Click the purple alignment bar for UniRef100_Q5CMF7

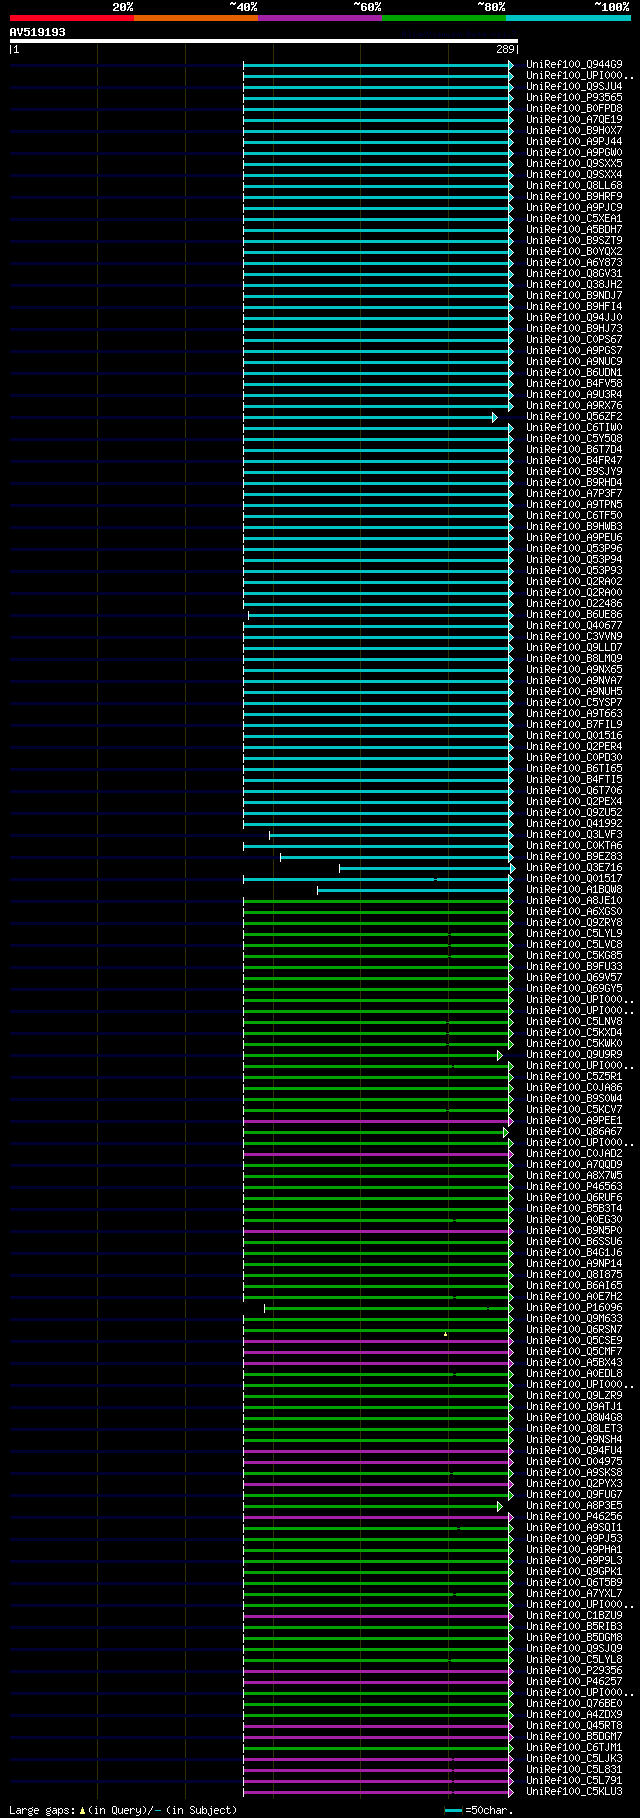click(377, 1352)
